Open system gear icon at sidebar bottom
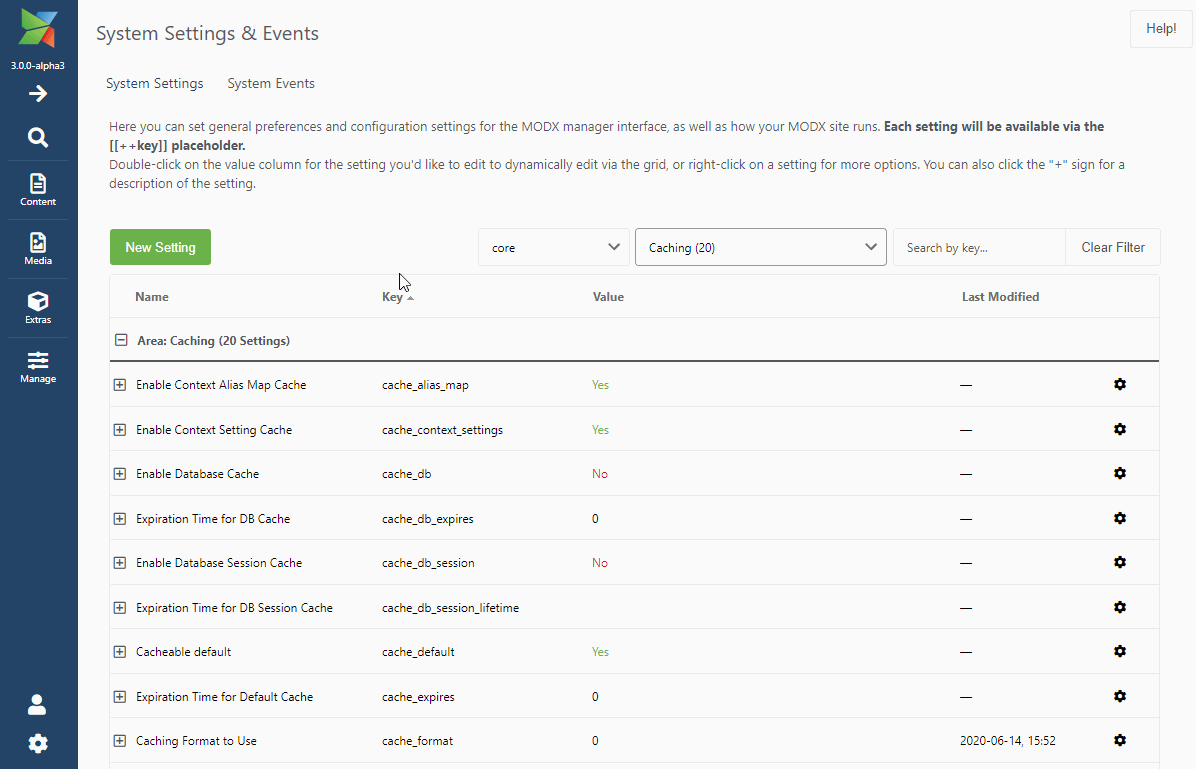The width and height of the screenshot is (1196, 769). point(37,743)
